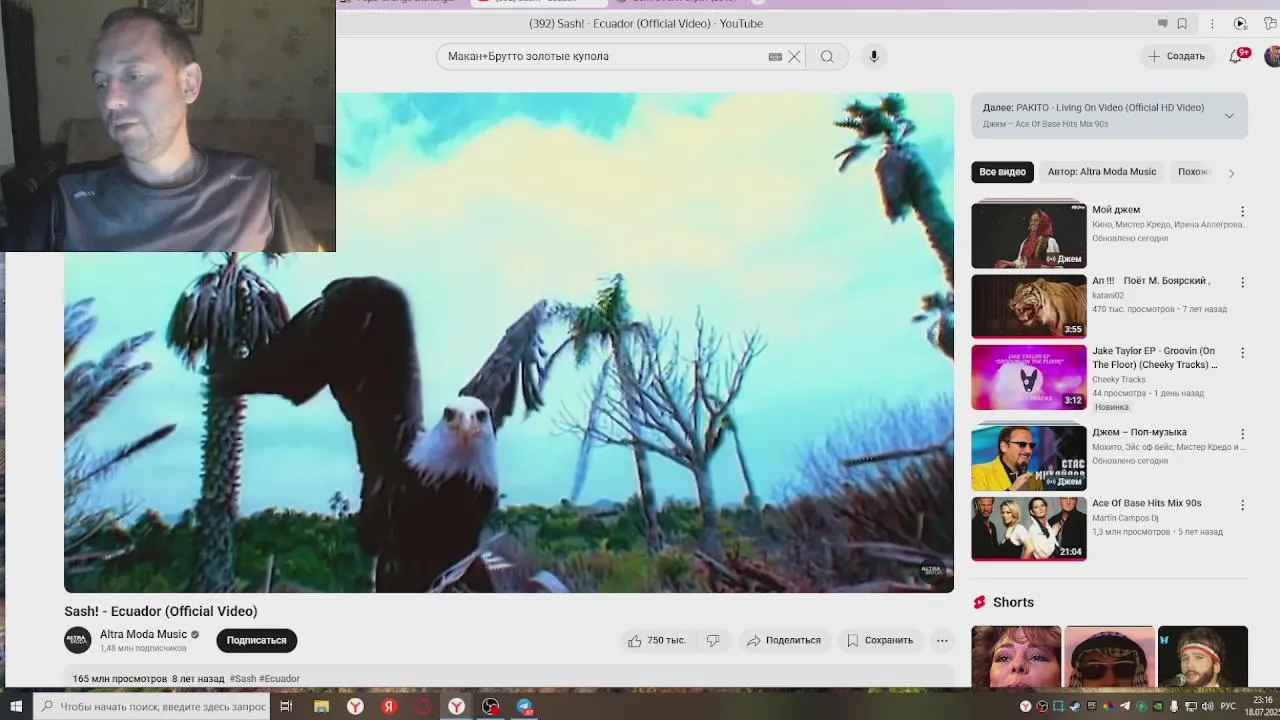Clear the YouTube search field text

pyautogui.click(x=794, y=57)
